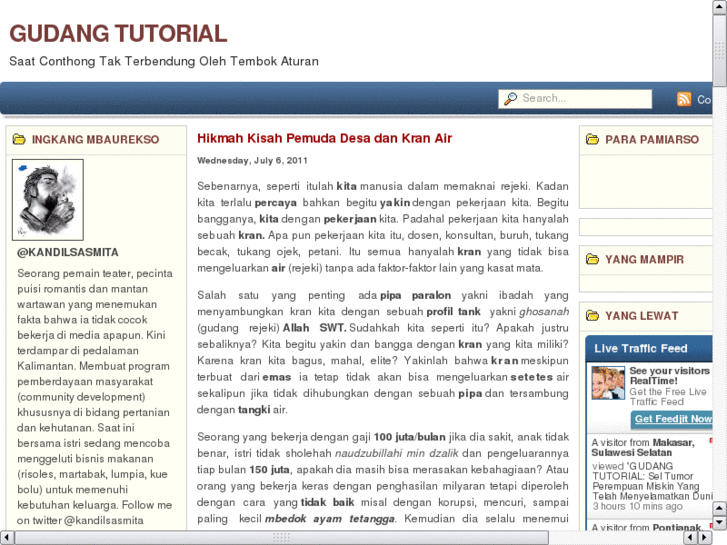The image size is (727, 545).
Task: Open the orange RSS feed icon
Action: click(x=684, y=99)
